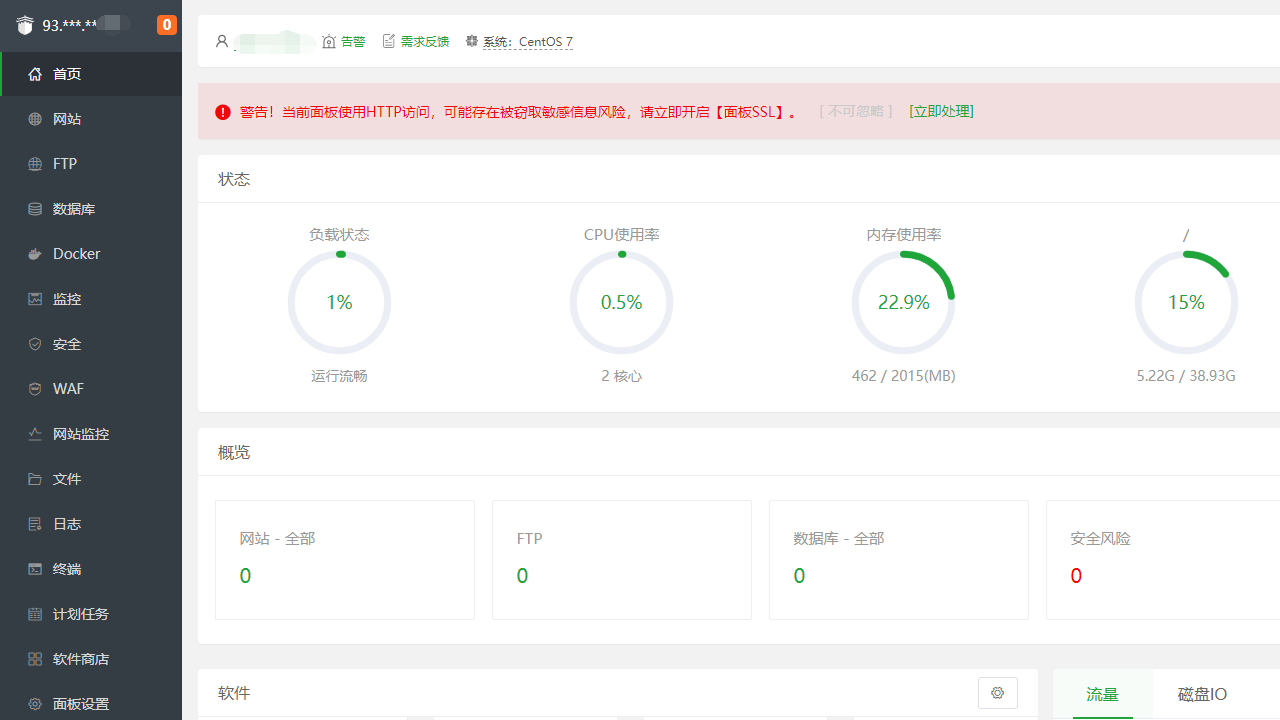Open the 数据库 - 全部 overview card
1280x720 pixels.
(x=899, y=560)
